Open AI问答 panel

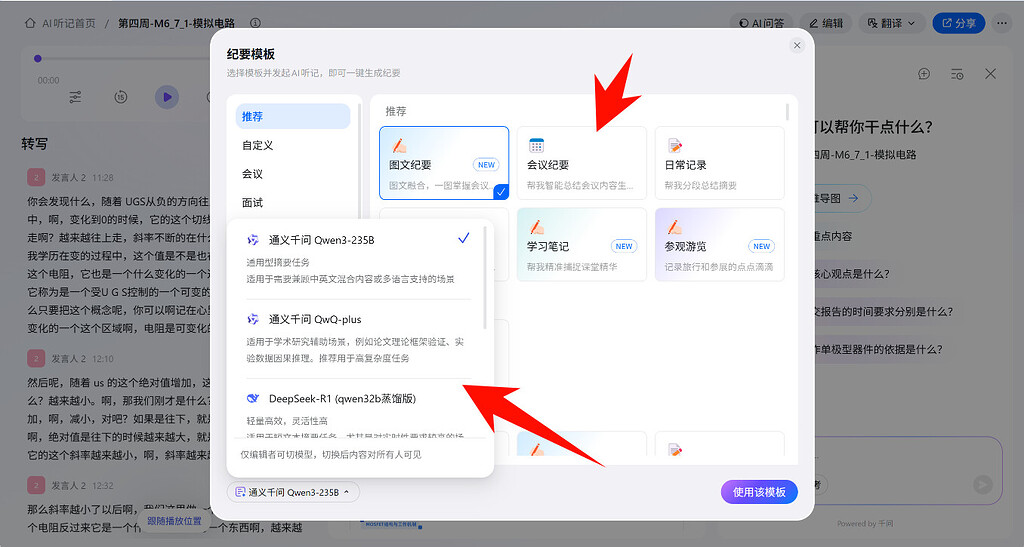point(761,23)
